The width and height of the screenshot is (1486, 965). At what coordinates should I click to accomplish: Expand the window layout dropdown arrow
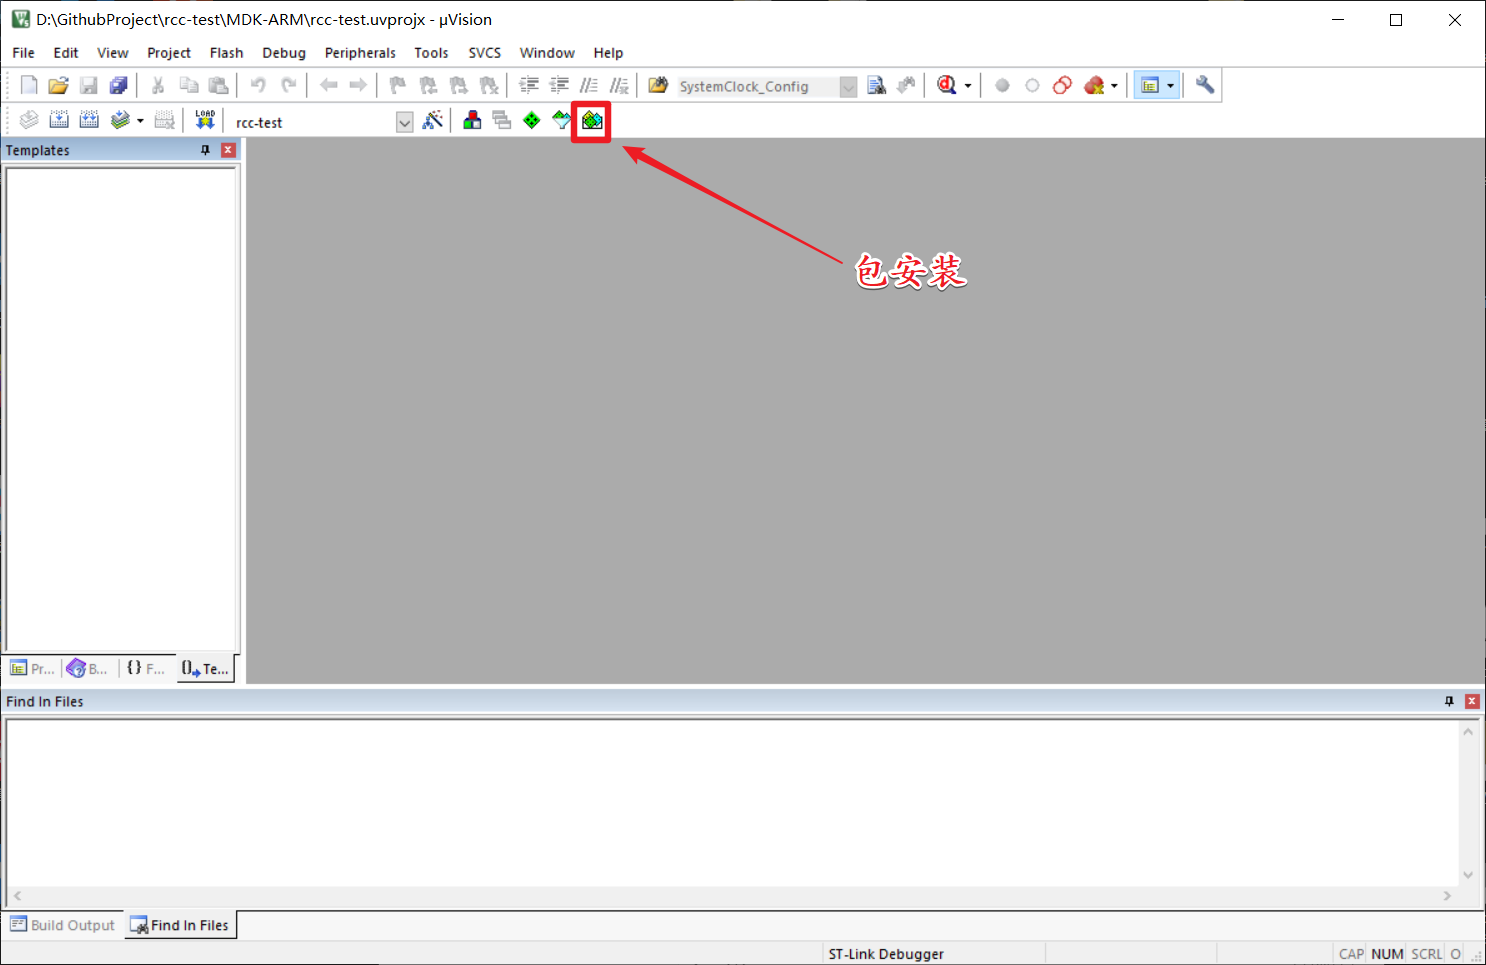1170,86
